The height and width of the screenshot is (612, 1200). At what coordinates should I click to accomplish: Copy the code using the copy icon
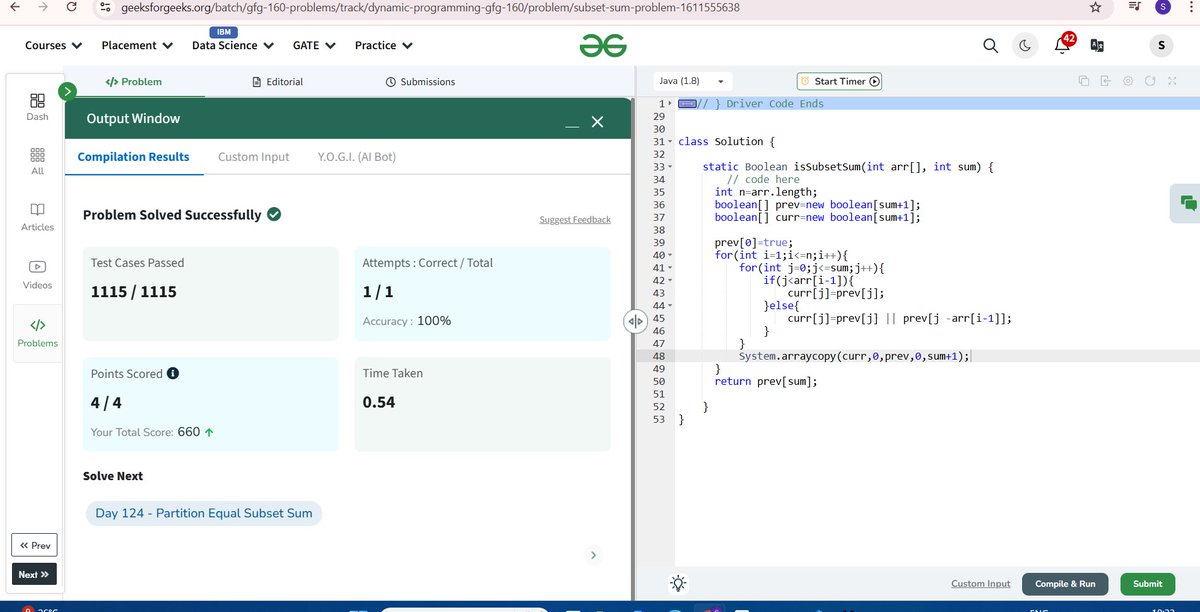(1083, 80)
